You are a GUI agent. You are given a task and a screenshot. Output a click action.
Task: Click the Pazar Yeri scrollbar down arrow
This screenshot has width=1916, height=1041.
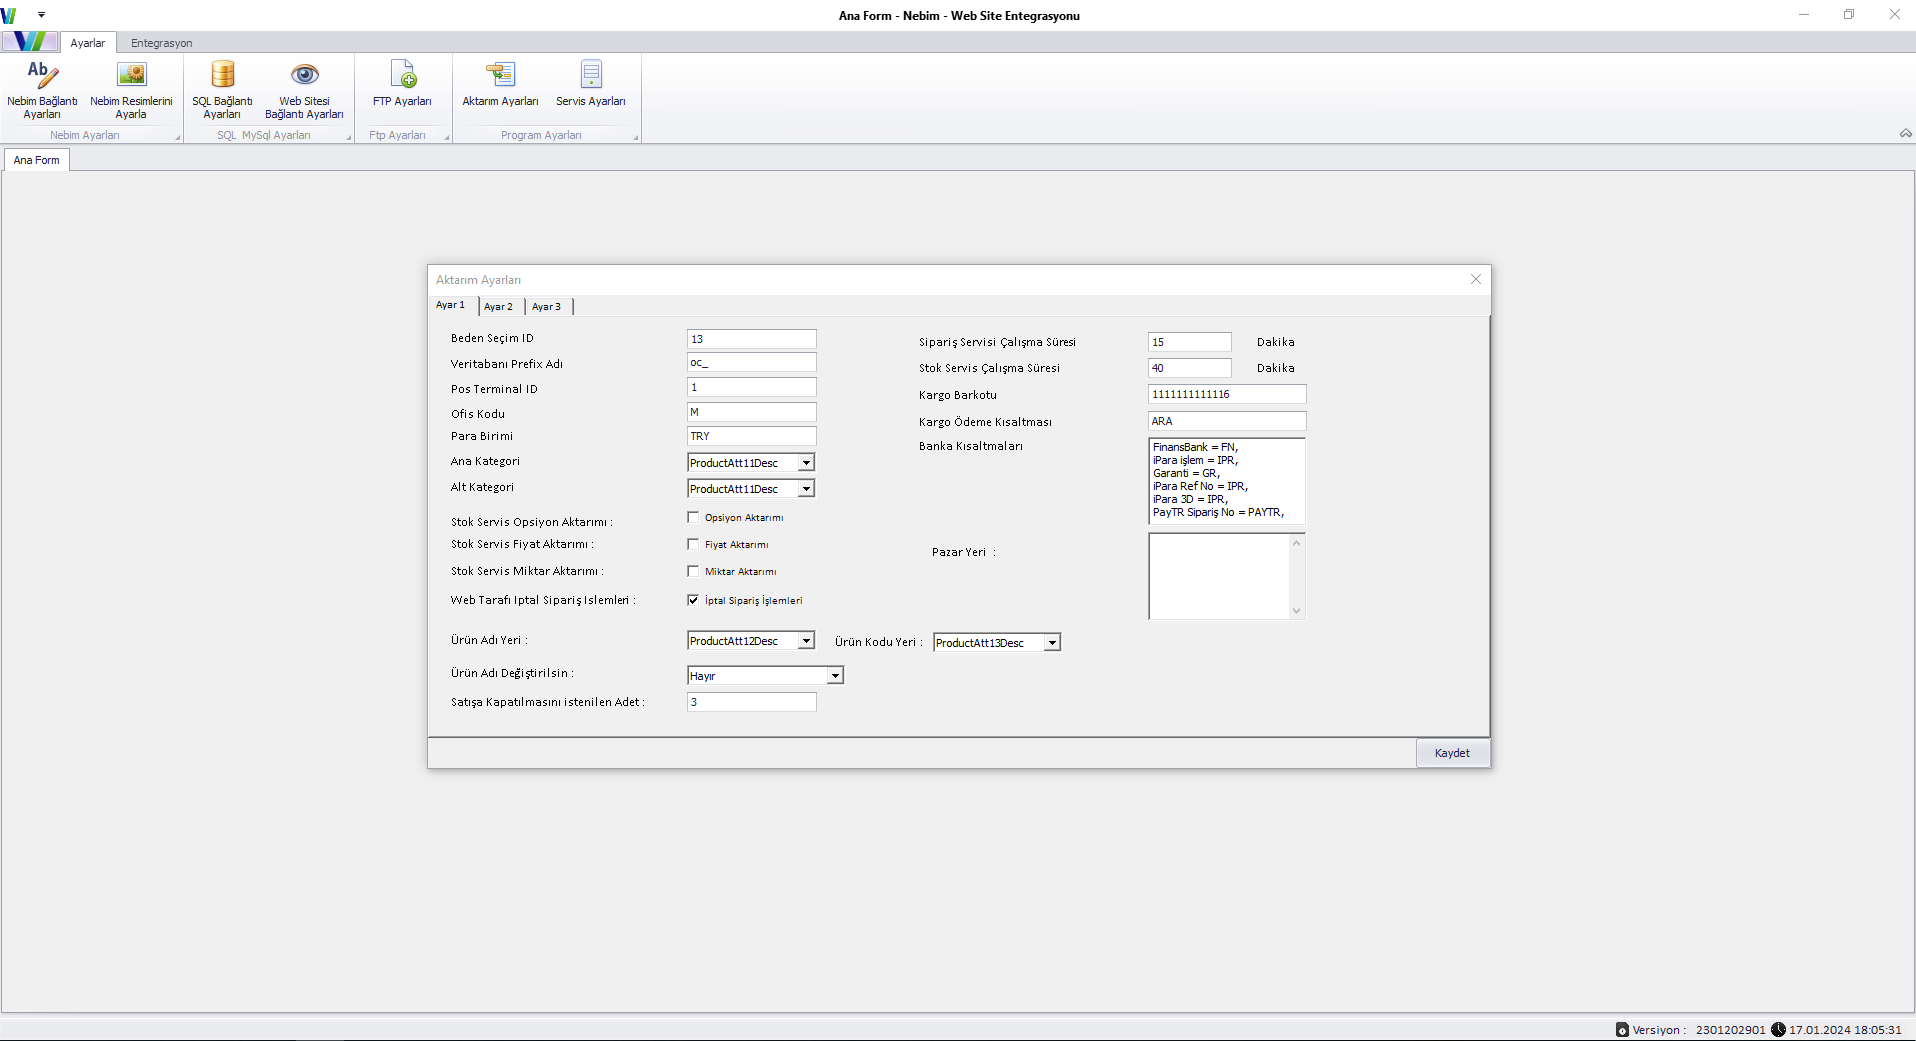[x=1297, y=611]
